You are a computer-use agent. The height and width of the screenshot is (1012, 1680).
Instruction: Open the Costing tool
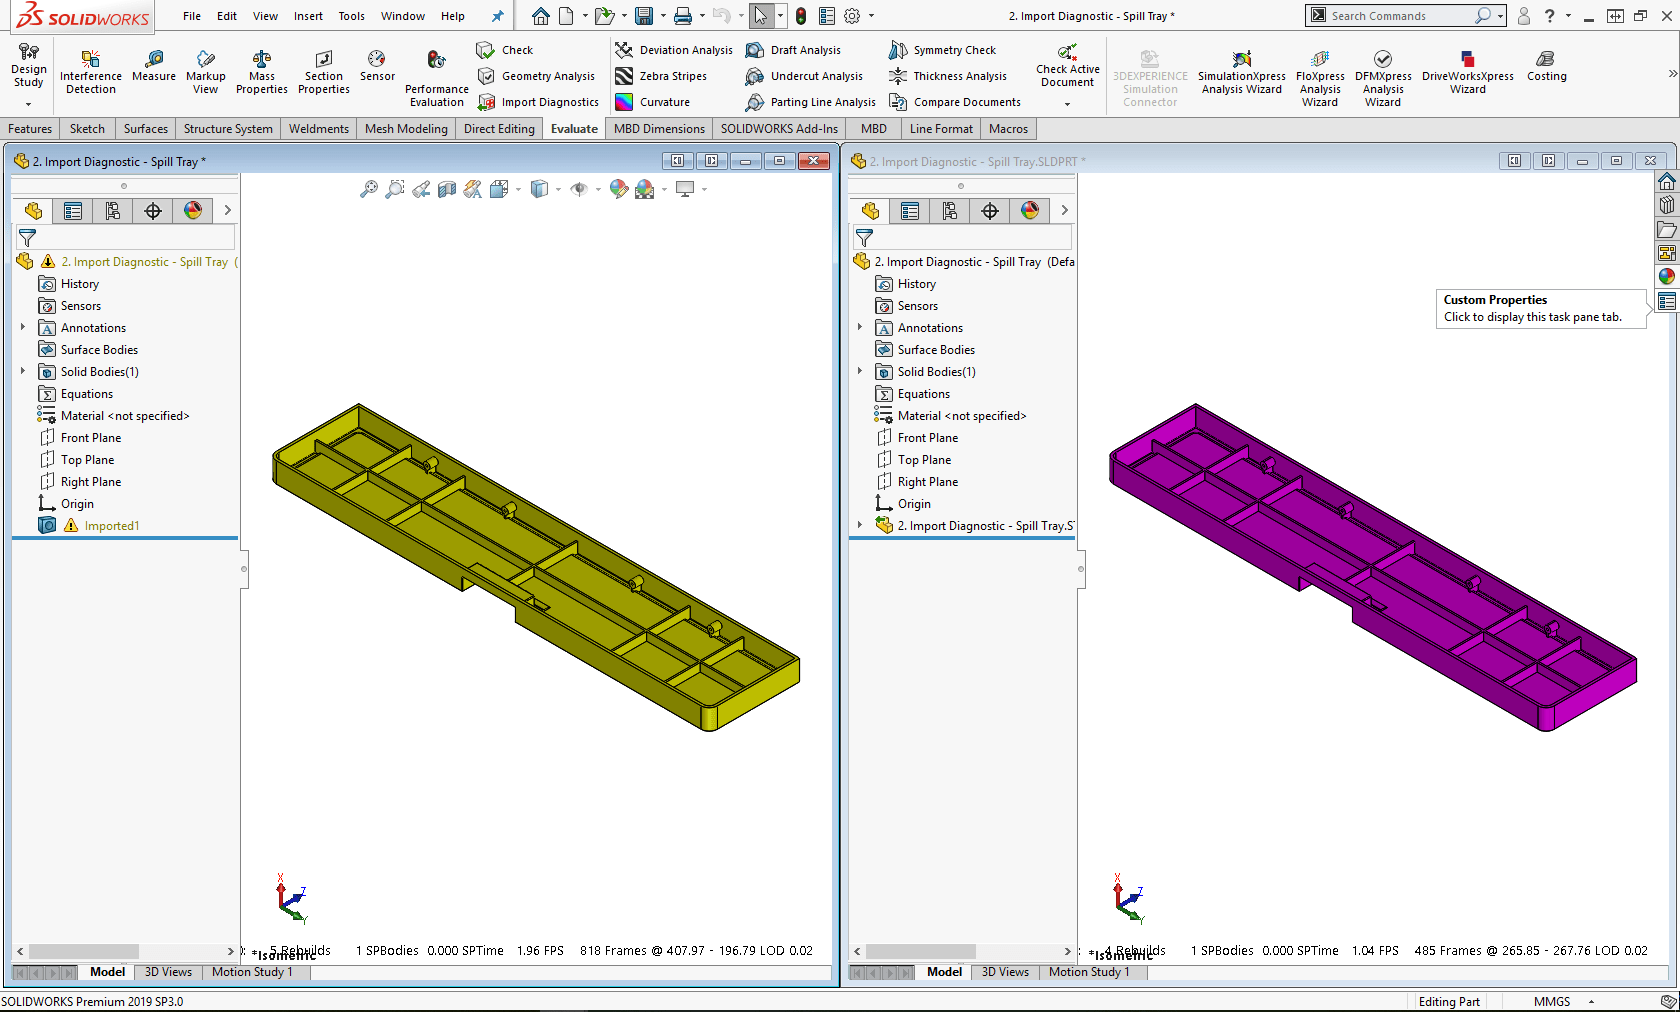pos(1546,66)
